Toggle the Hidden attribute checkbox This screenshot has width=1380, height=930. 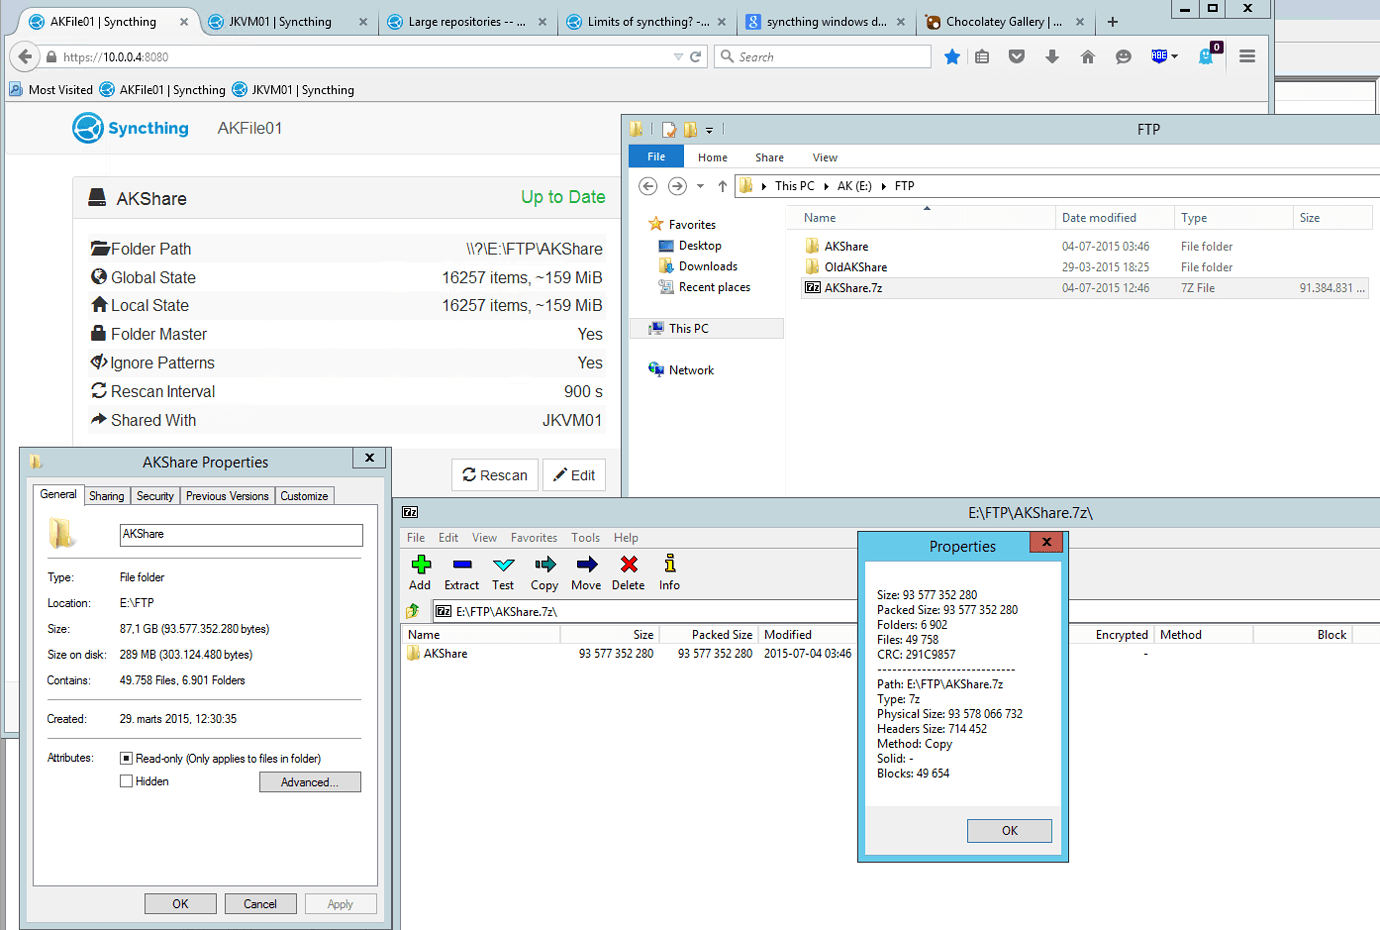pyautogui.click(x=126, y=782)
